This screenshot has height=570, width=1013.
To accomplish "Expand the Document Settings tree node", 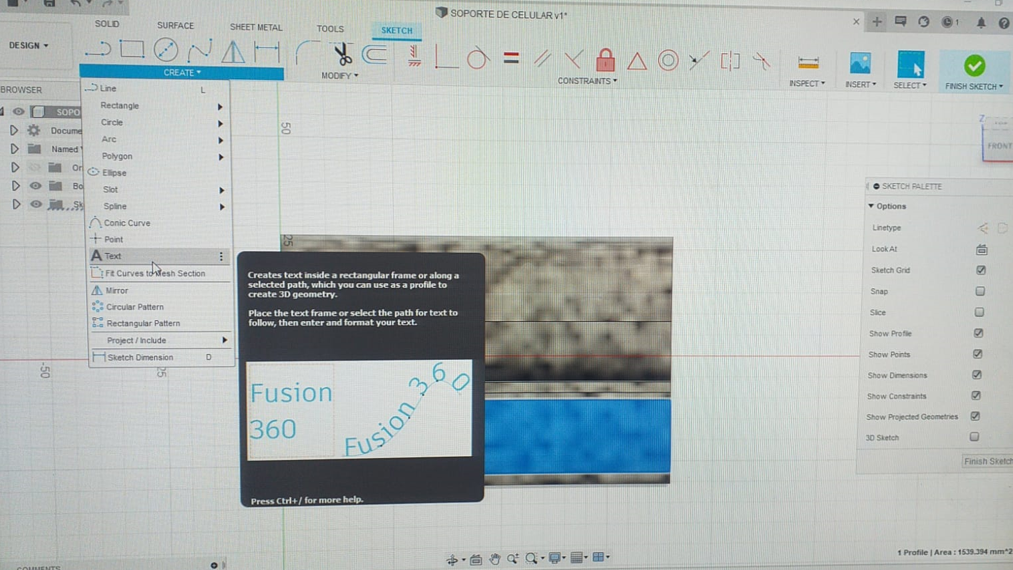I will (x=14, y=131).
